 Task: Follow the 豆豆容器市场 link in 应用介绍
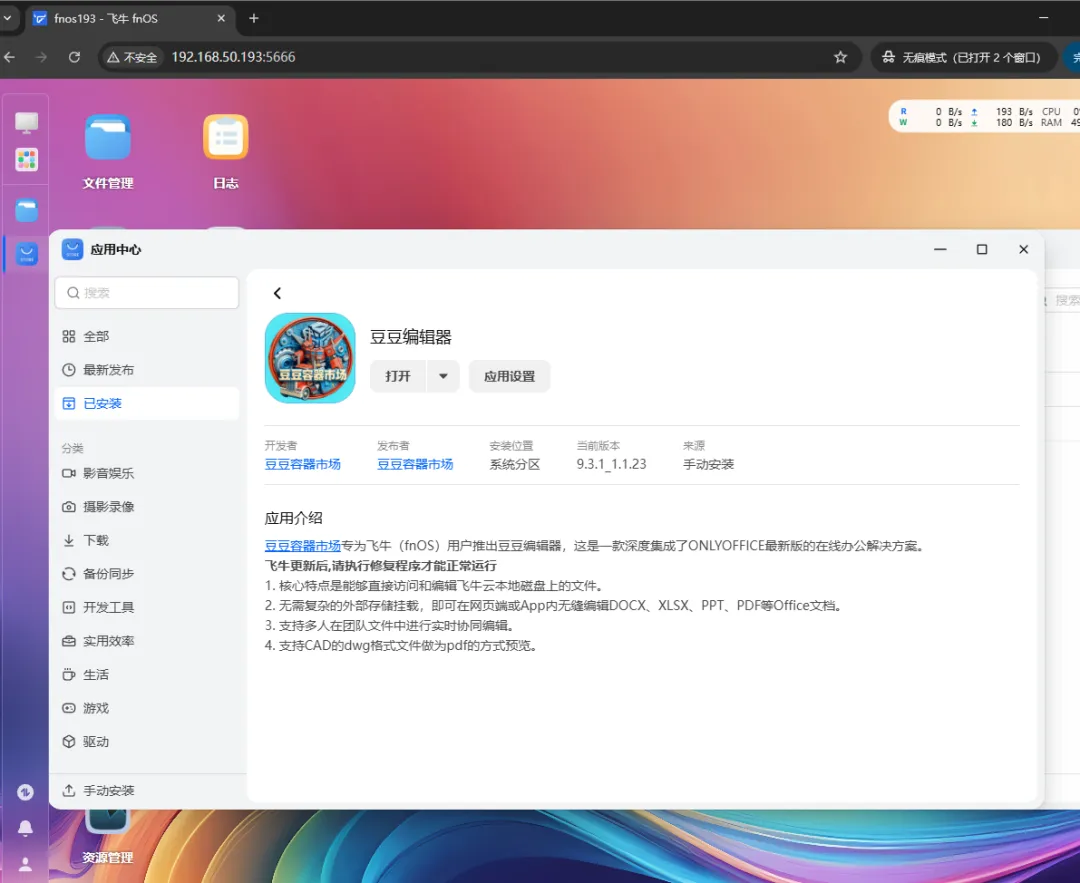pos(302,546)
